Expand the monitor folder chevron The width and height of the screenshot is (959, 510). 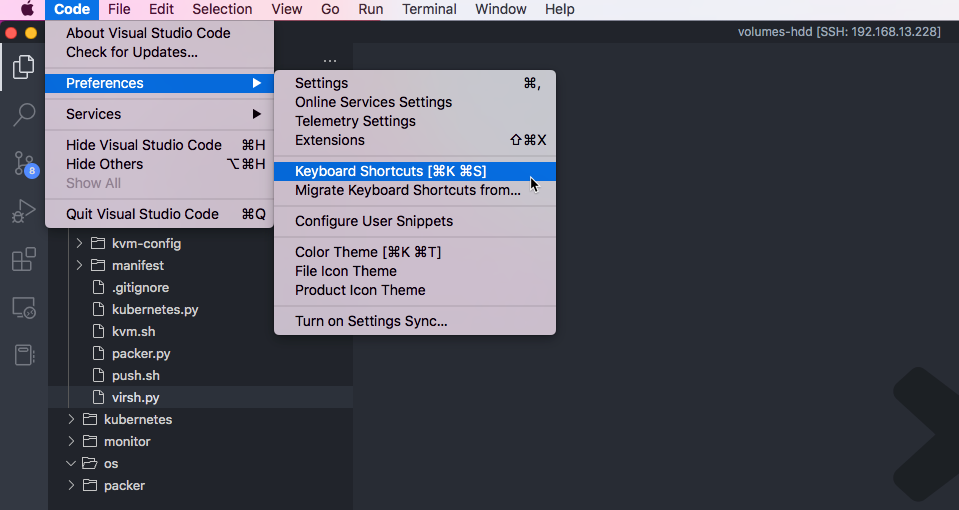[71, 442]
